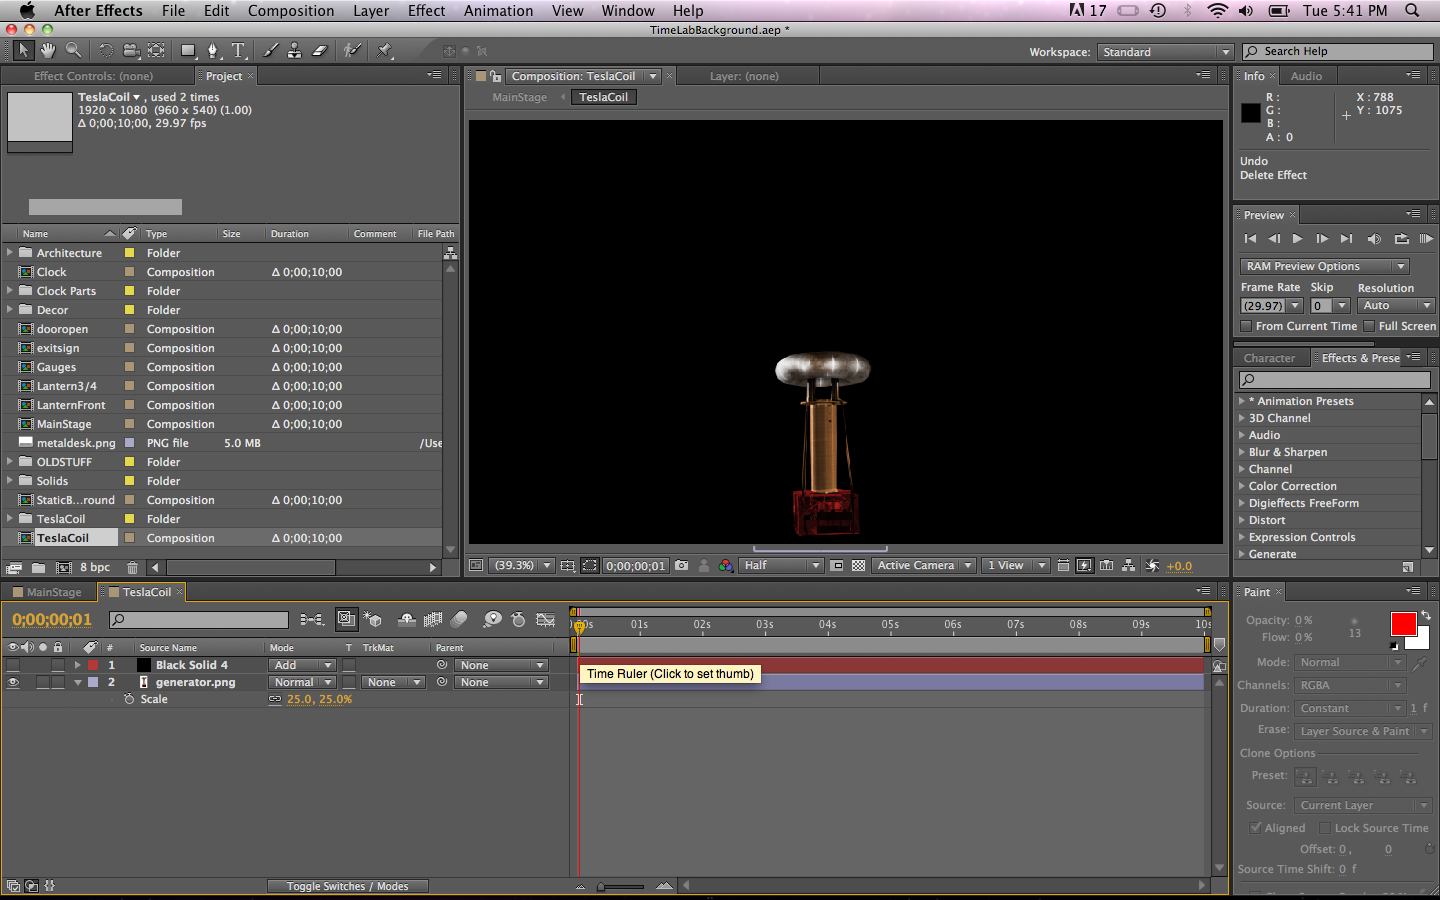Viewport: 1440px width, 900px height.
Task: Click the 8 bpc color depth button
Action: point(95,568)
